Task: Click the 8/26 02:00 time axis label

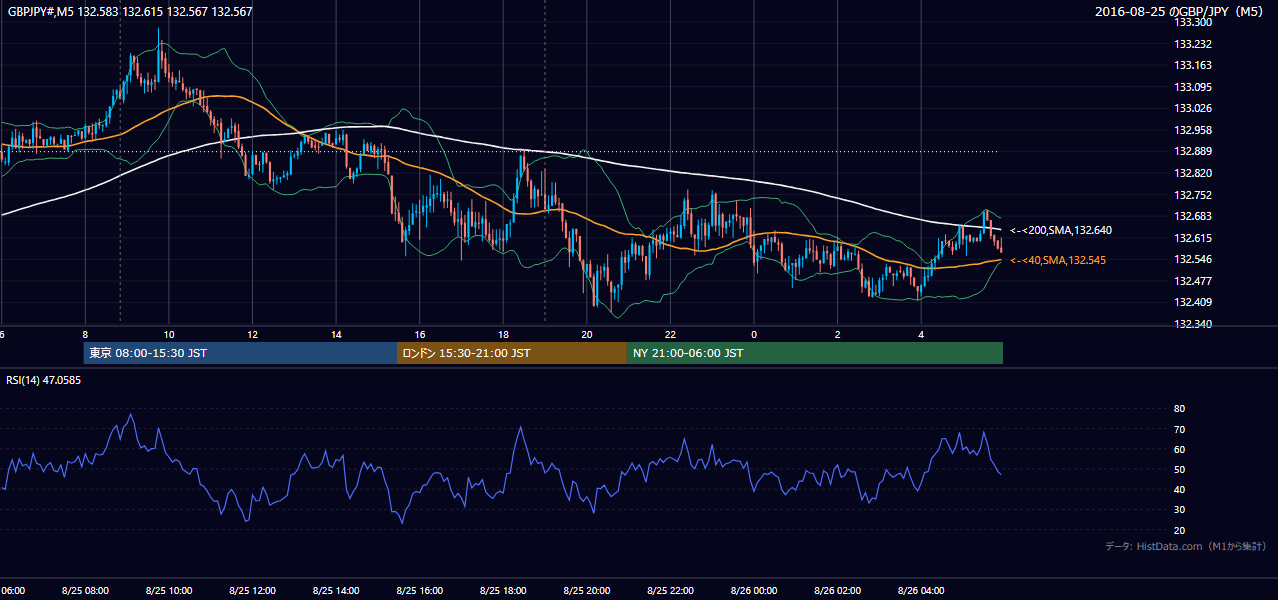Action: [x=837, y=591]
